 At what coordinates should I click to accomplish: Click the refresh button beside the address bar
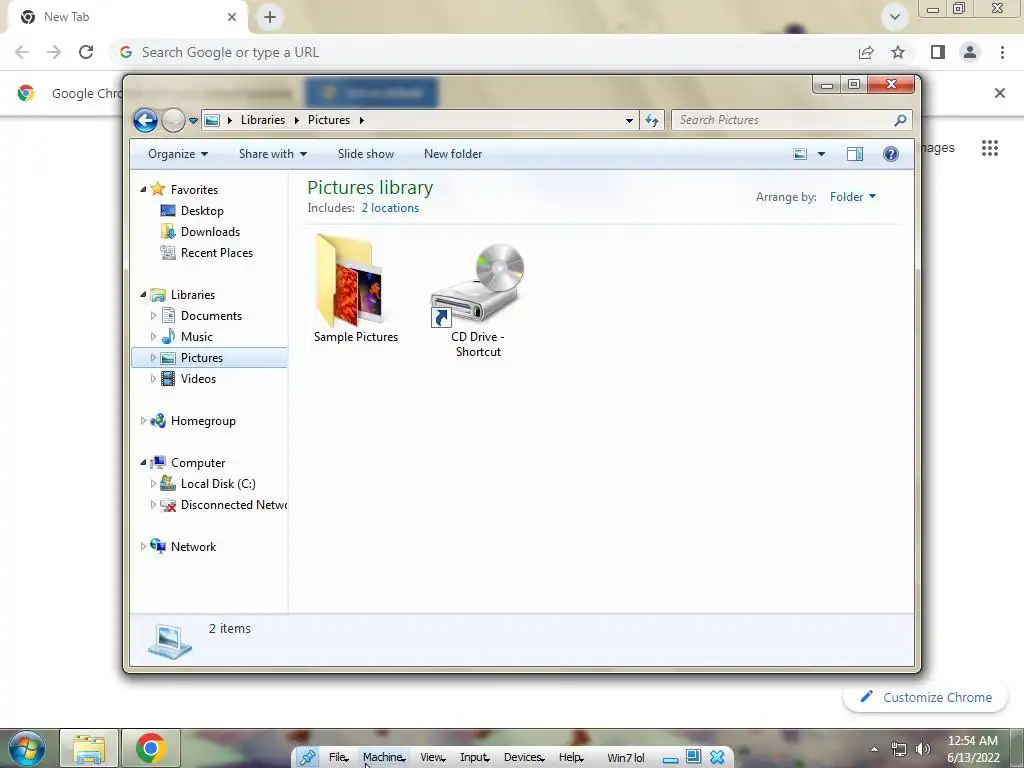pyautogui.click(x=652, y=120)
